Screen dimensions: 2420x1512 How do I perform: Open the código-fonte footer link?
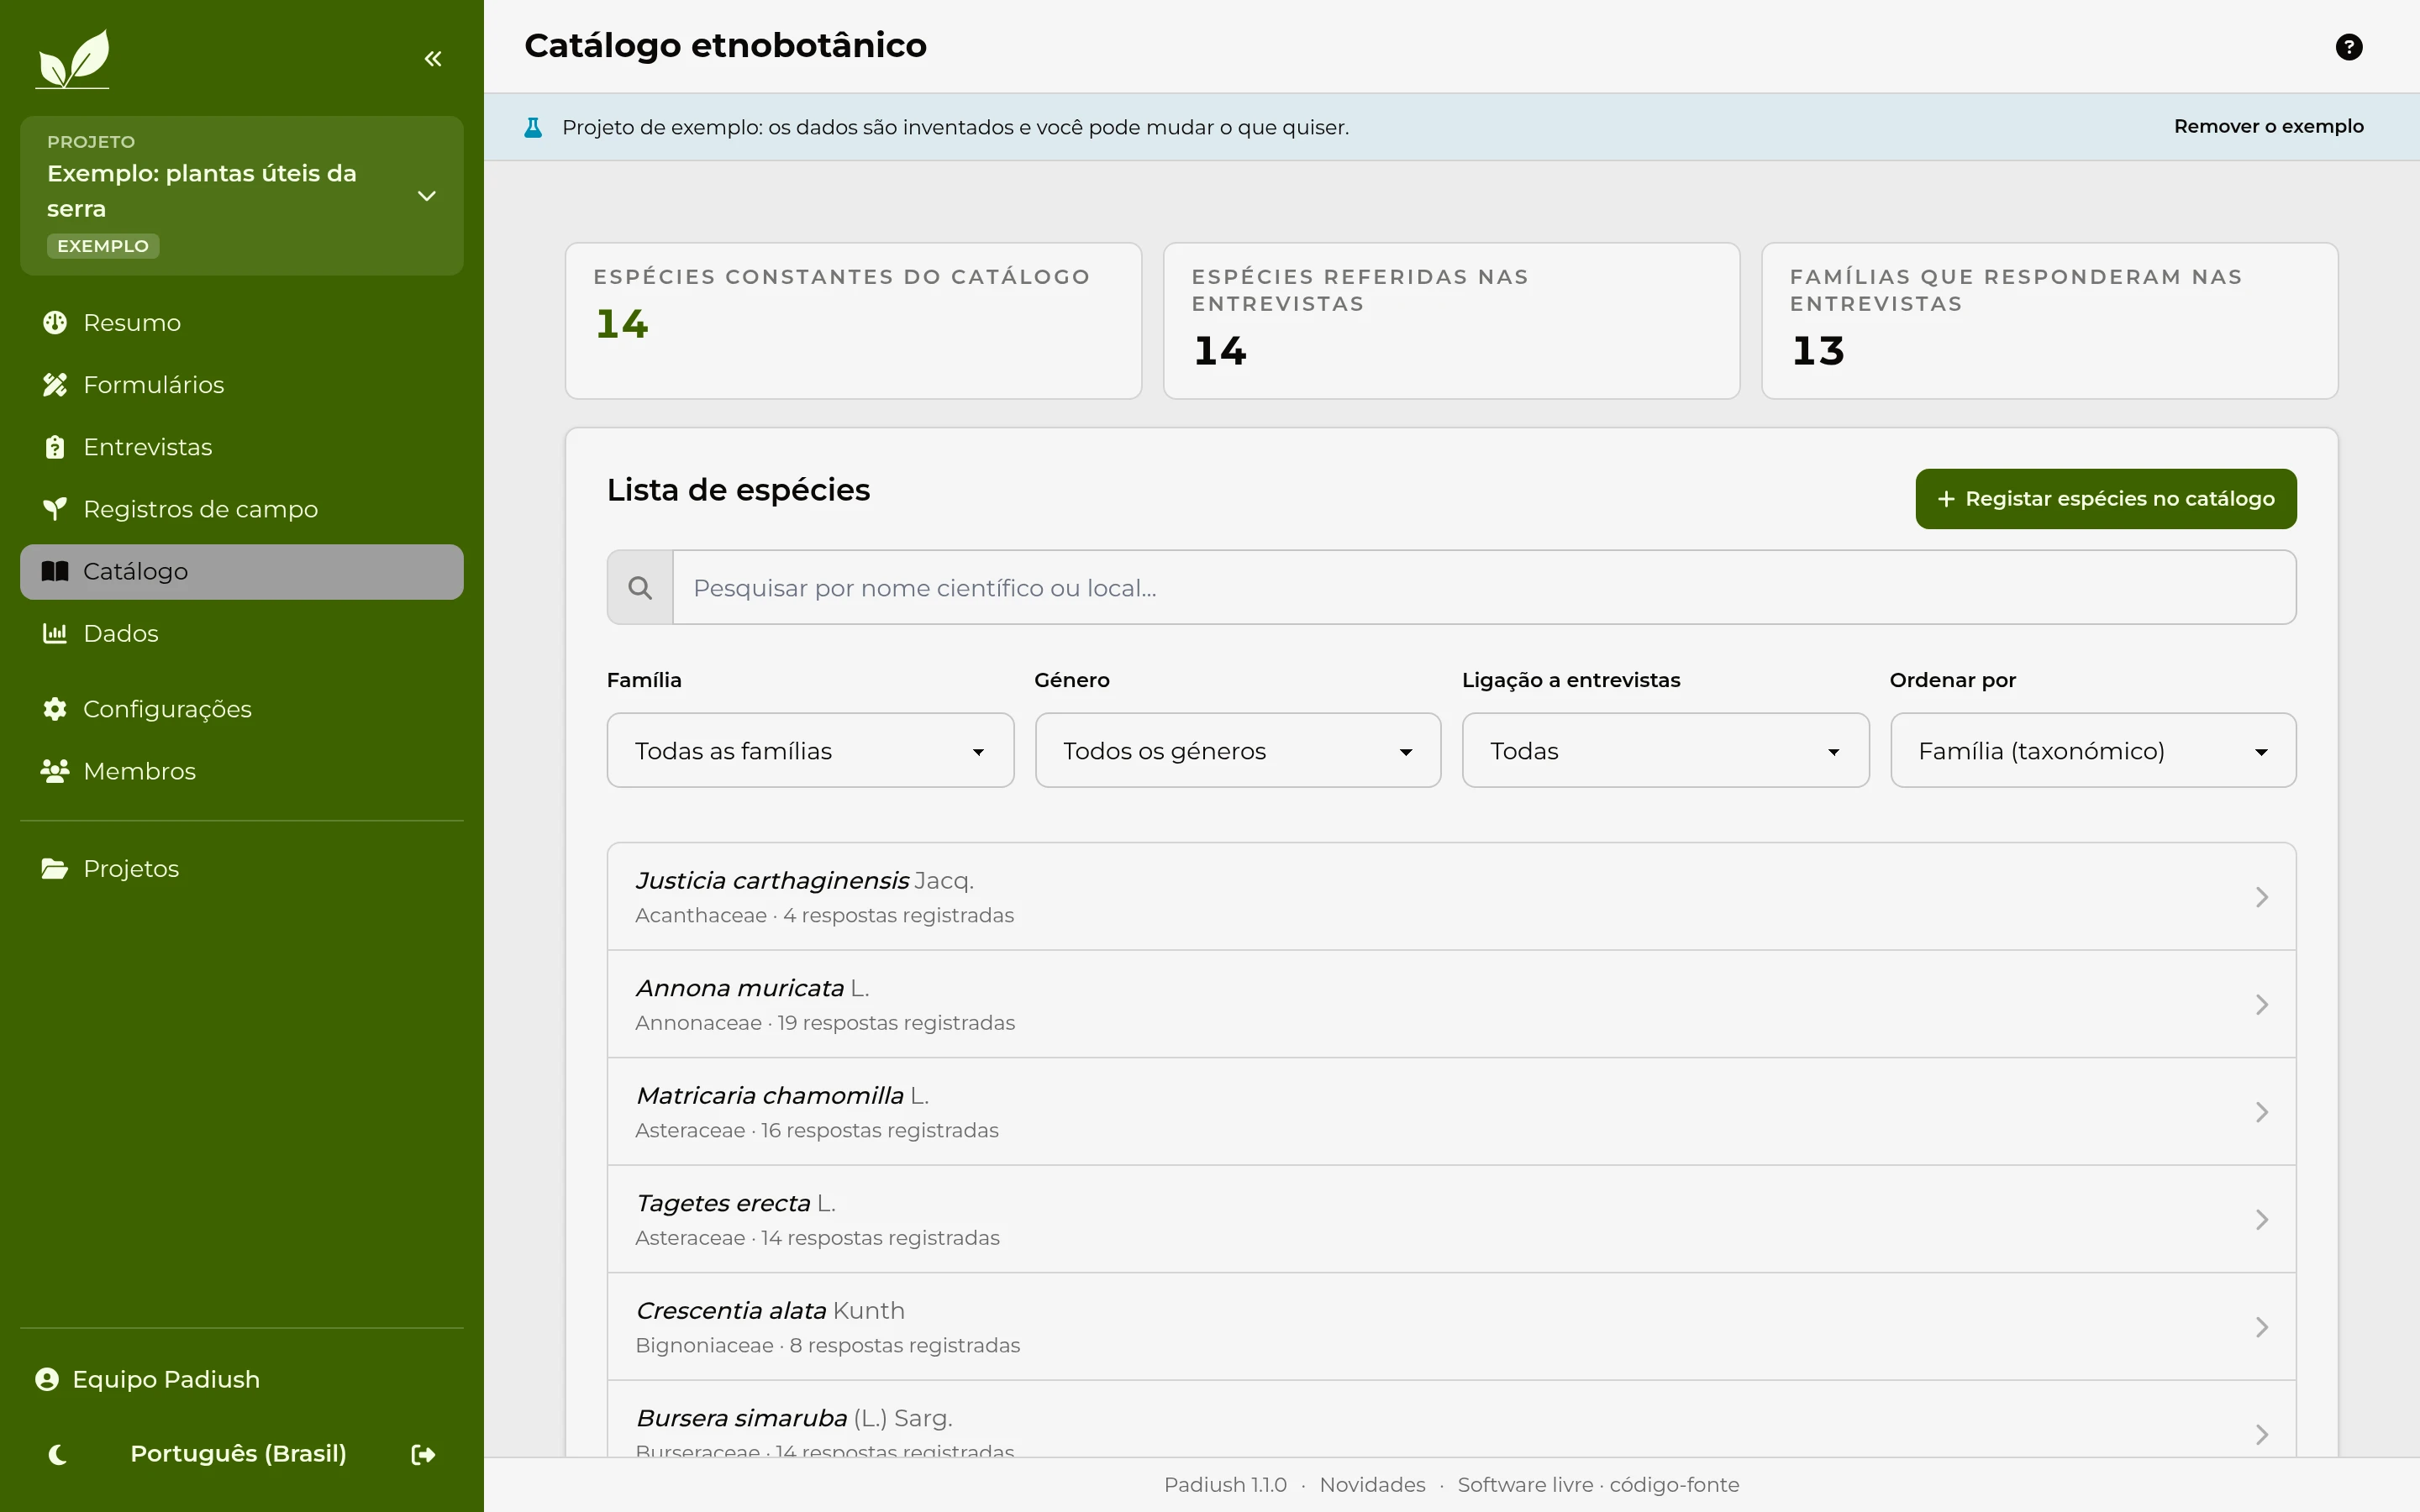point(1674,1485)
